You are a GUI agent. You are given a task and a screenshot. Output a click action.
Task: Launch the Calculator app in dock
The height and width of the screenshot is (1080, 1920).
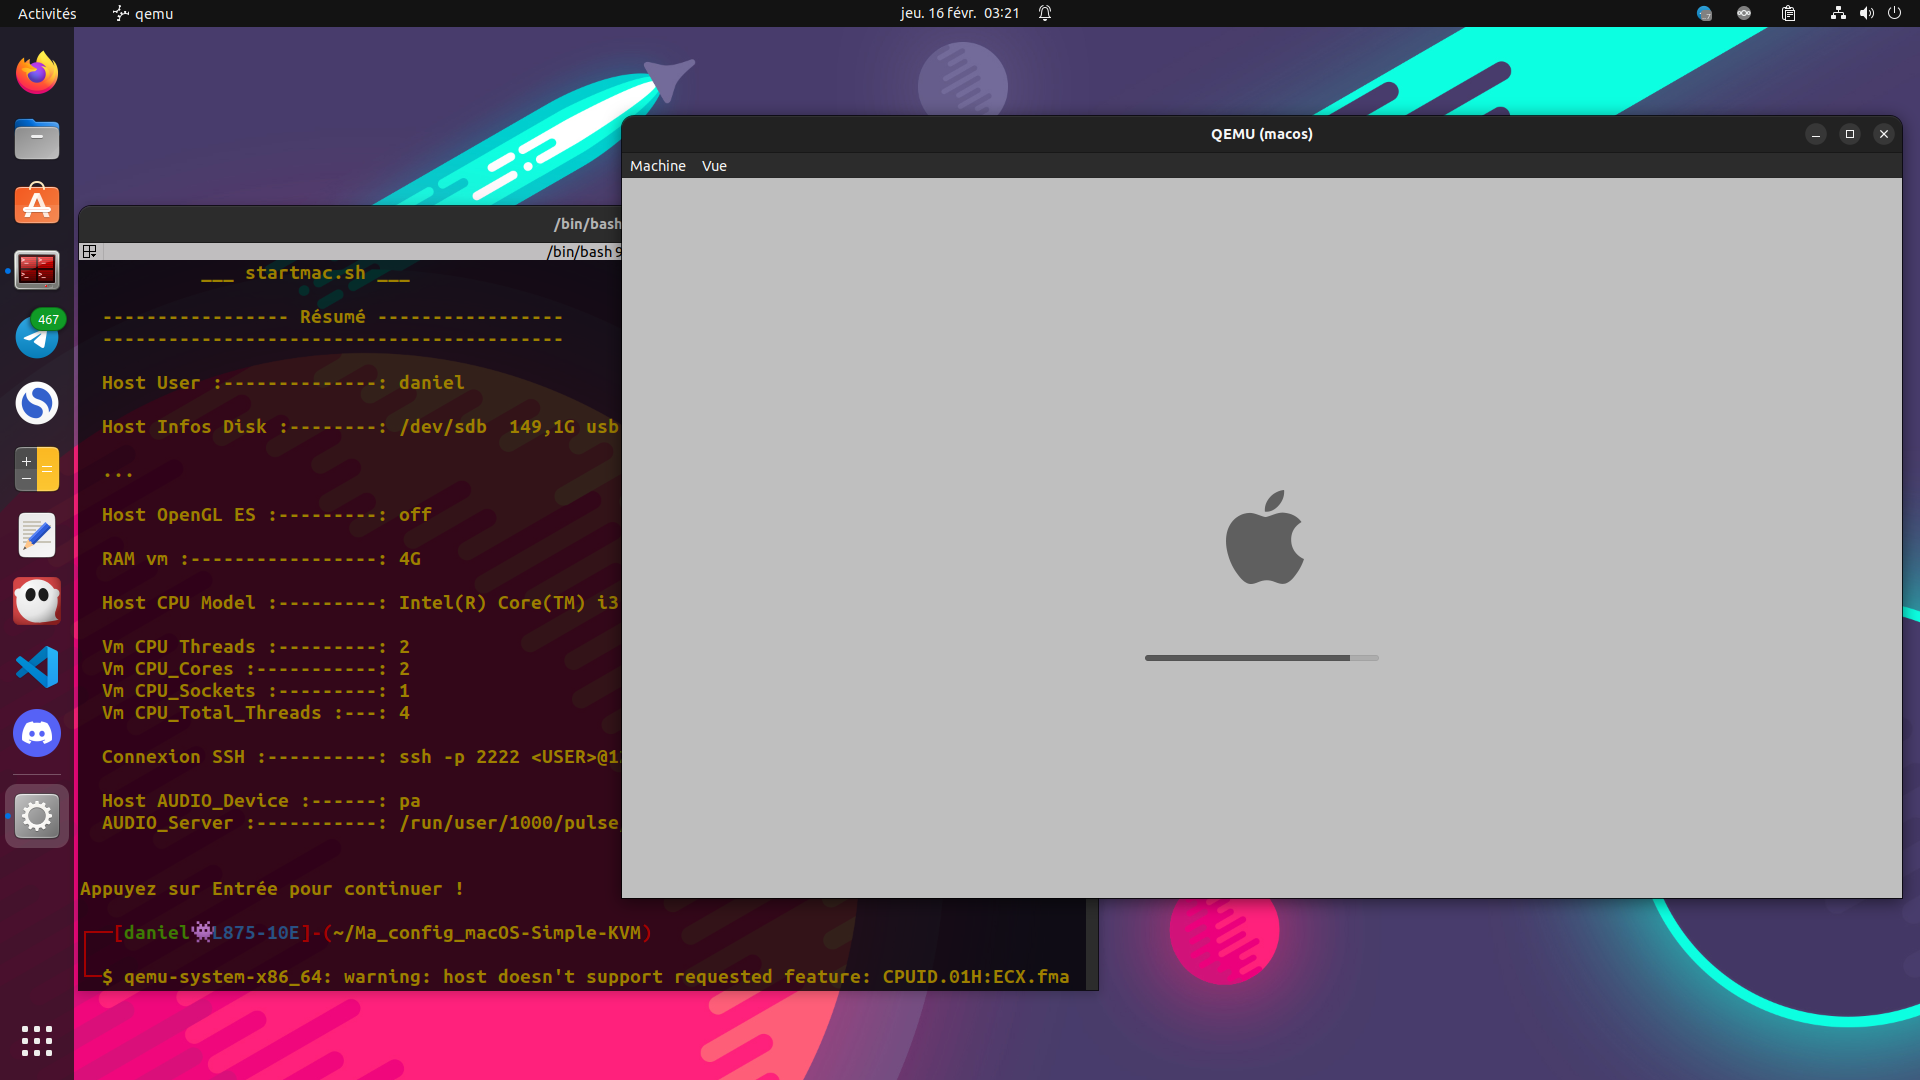click(37, 469)
